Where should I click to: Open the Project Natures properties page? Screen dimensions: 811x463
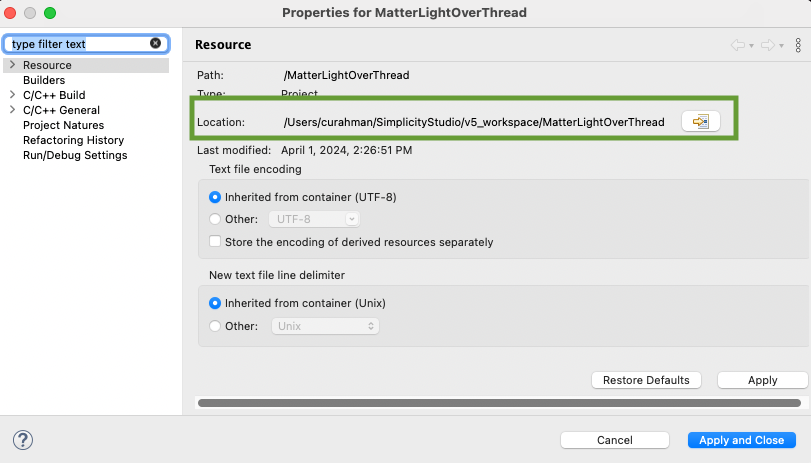coord(63,125)
